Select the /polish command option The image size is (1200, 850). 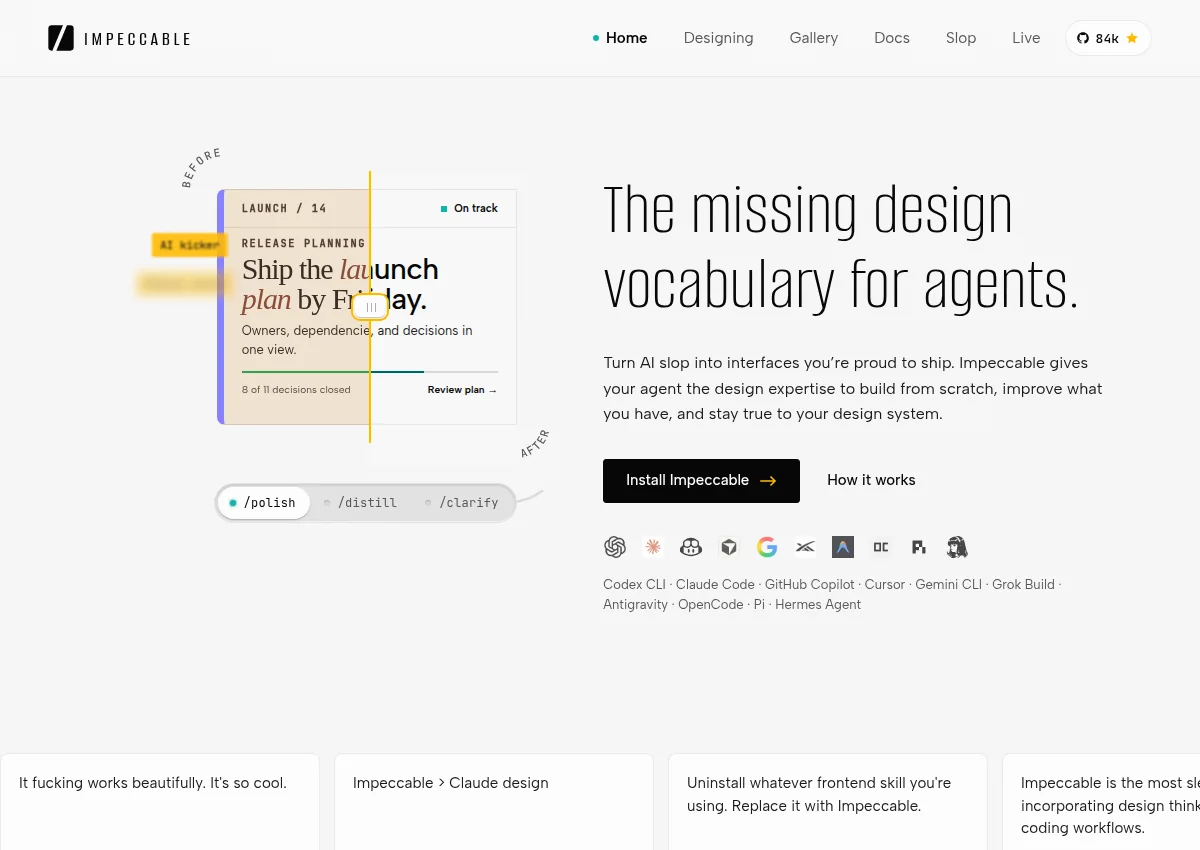pos(264,502)
